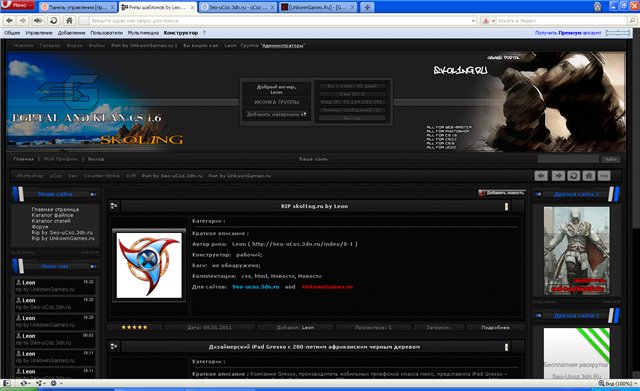Screen dimensions: 640x391
Task: Toggle the site menu block collapse icon
Action: pos(93,194)
